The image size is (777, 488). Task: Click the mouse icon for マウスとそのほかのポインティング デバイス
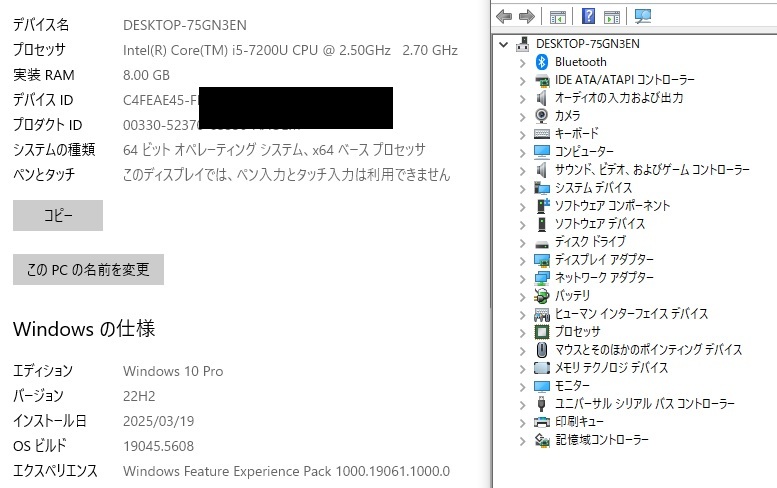tap(542, 350)
